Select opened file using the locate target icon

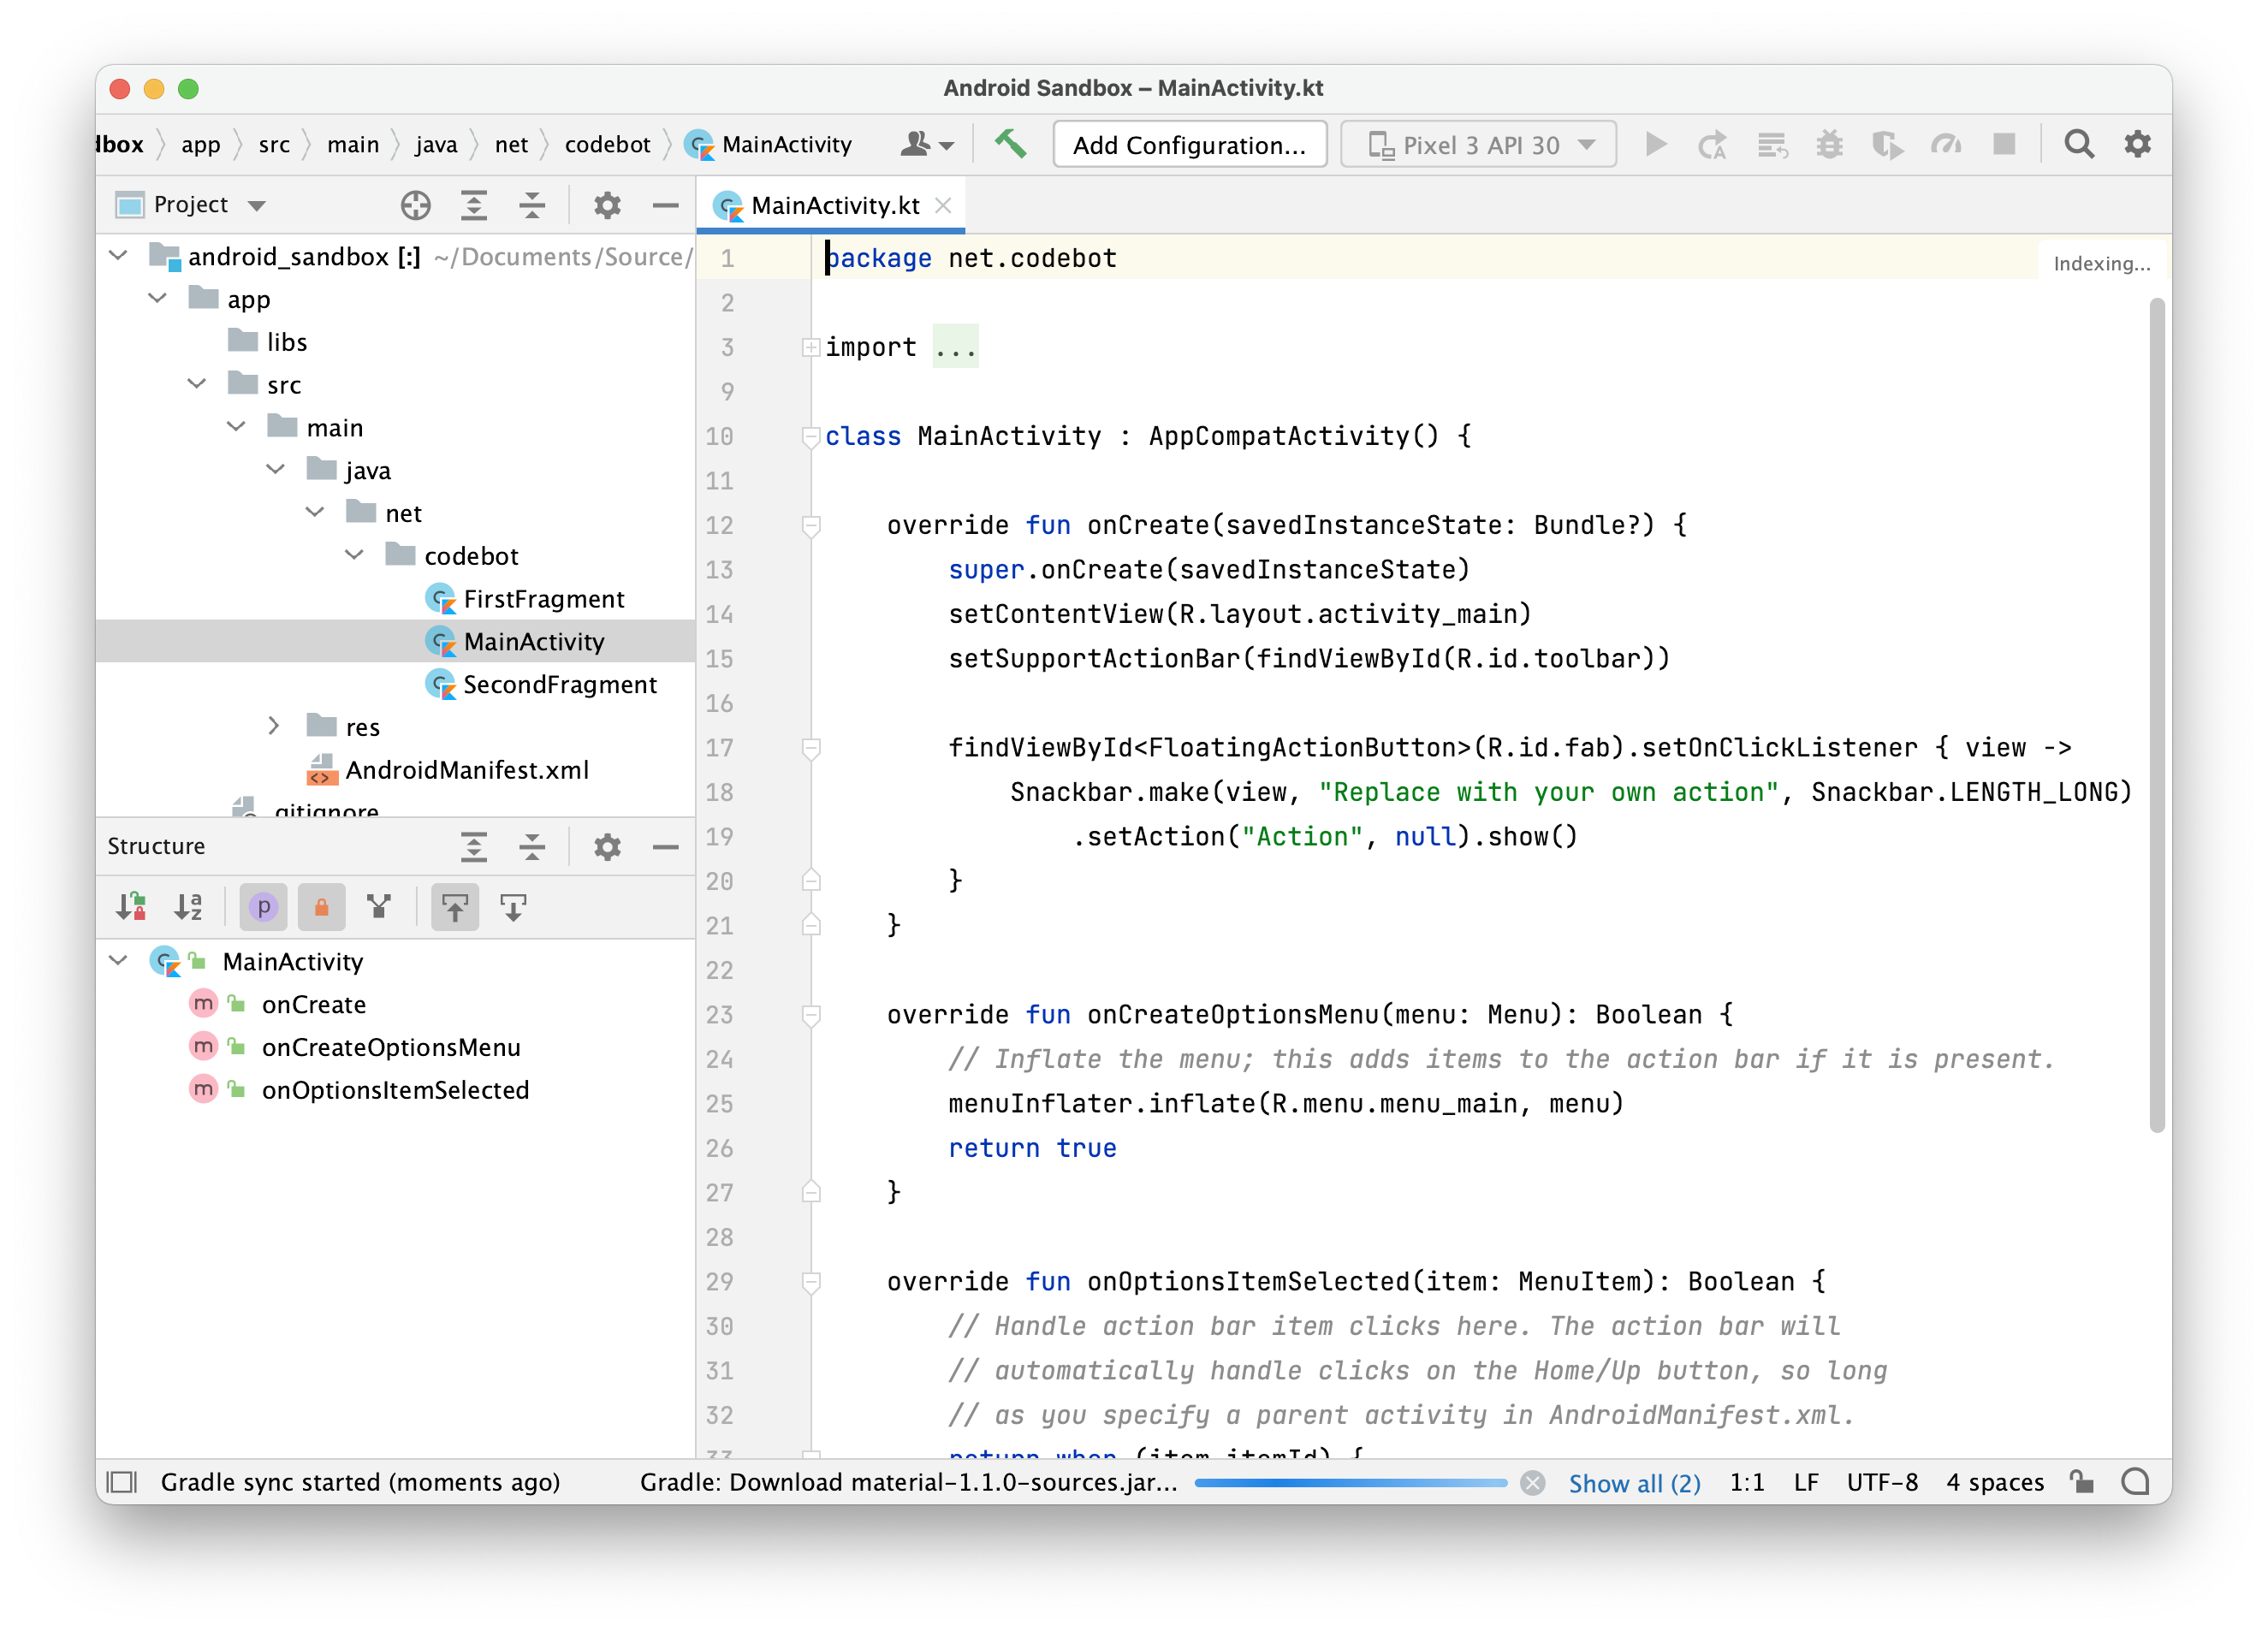click(417, 205)
